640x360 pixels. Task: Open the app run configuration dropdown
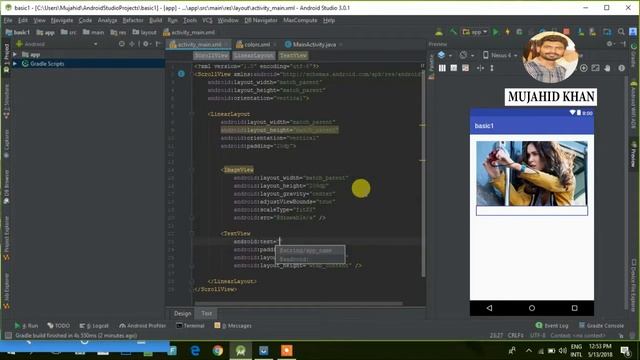[x=475, y=32]
